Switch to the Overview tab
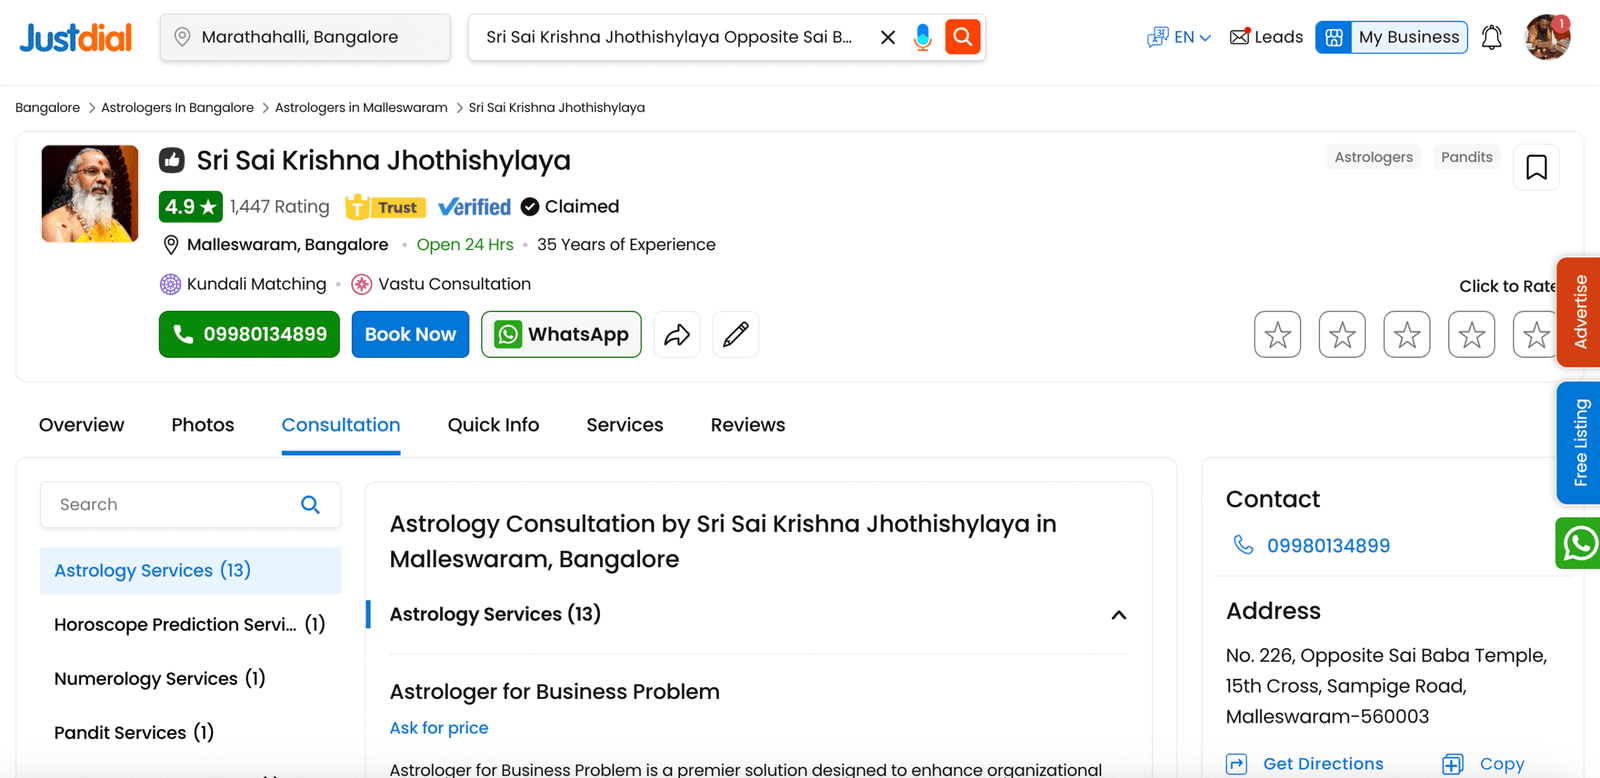This screenshot has width=1600, height=778. tap(82, 425)
